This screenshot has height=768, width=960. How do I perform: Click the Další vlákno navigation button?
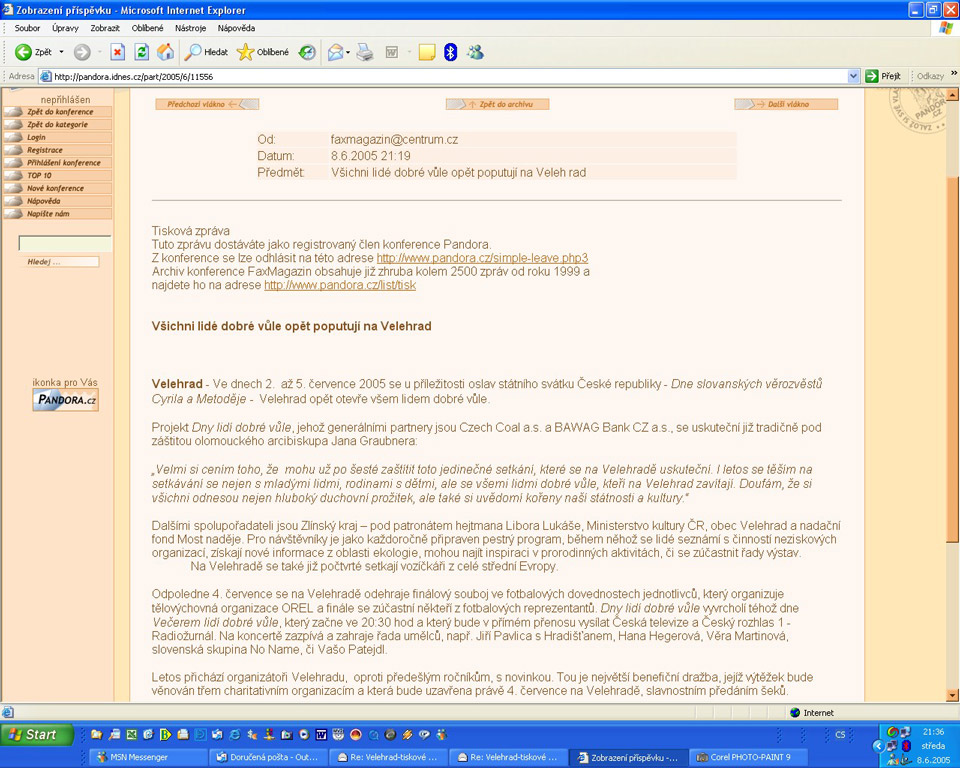pos(786,104)
